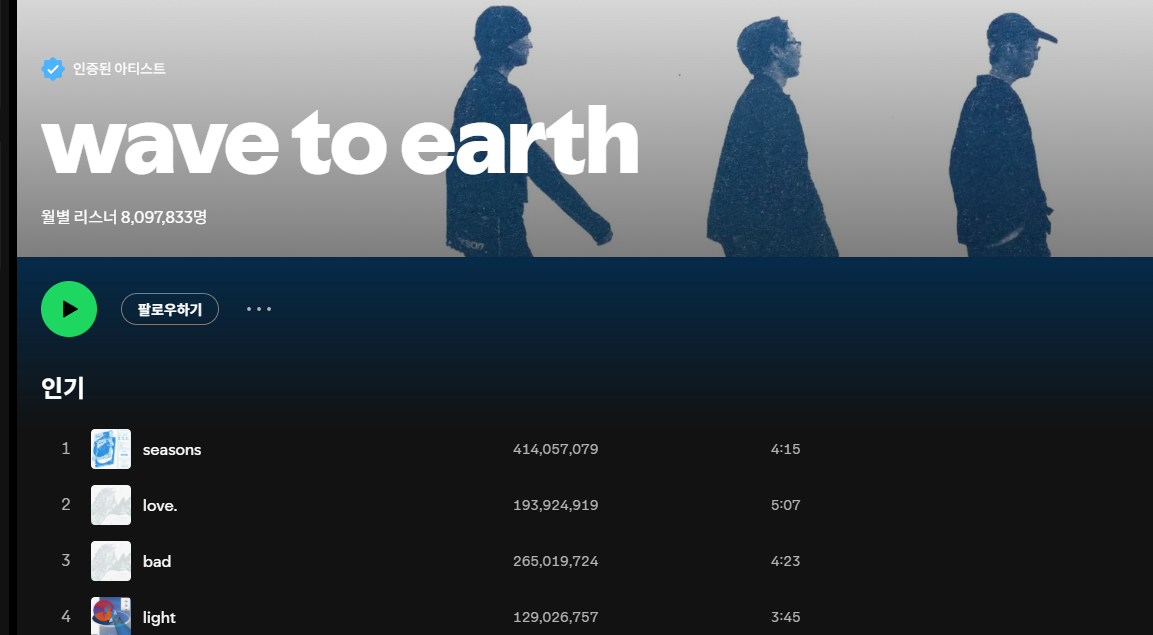Select the bad track title

click(x=157, y=561)
